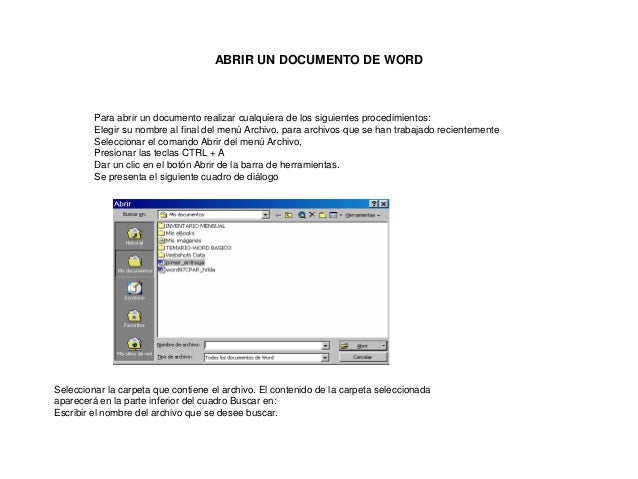Select the Webshots Data folder
The image size is (638, 479).
(x=181, y=255)
